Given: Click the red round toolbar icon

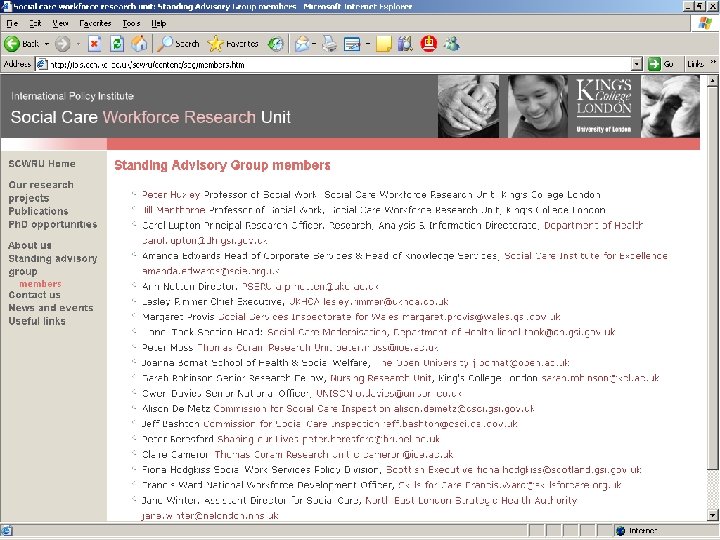Looking at the screenshot, I should coord(428,44).
